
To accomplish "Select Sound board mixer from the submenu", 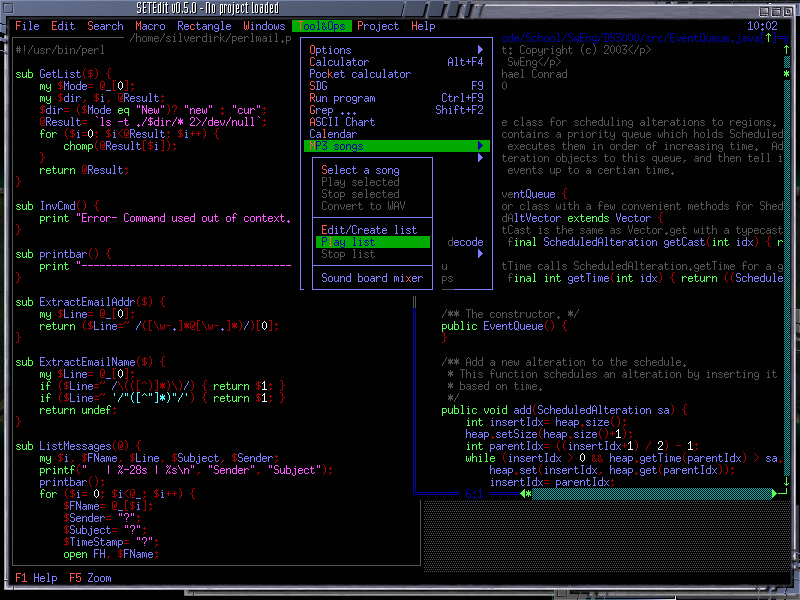I will pyautogui.click(x=372, y=278).
